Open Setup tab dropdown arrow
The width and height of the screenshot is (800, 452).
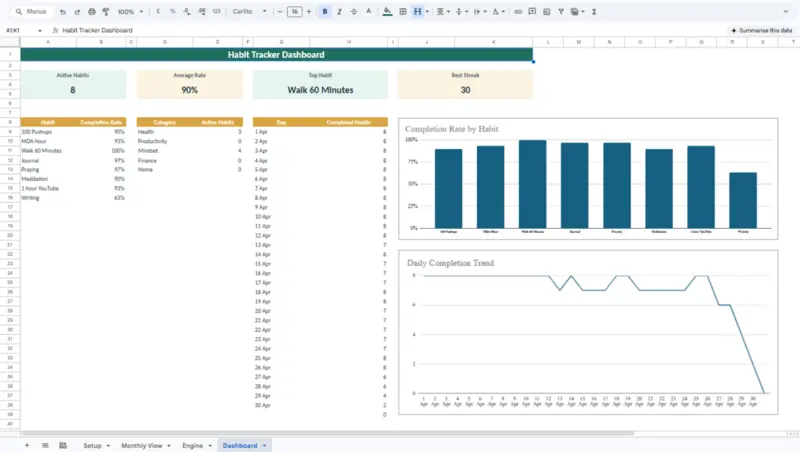point(108,446)
